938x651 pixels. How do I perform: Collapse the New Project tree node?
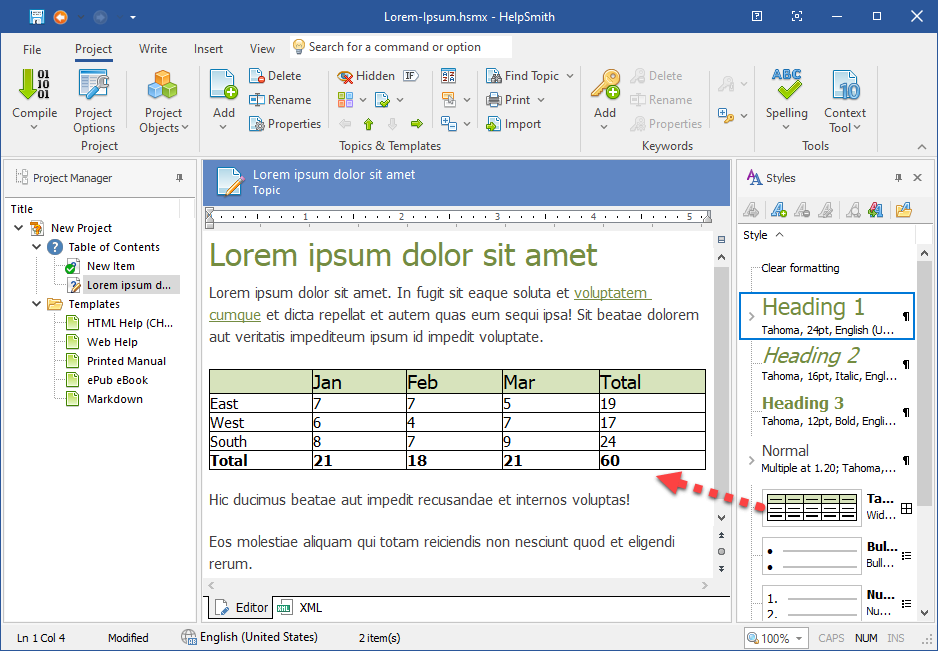[19, 228]
